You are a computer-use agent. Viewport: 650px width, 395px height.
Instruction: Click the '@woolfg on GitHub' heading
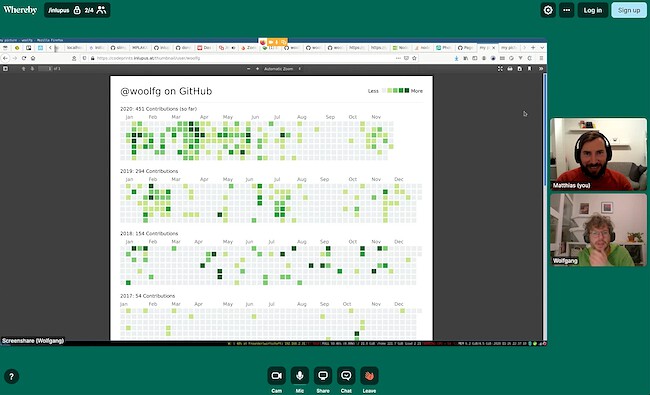pos(166,91)
